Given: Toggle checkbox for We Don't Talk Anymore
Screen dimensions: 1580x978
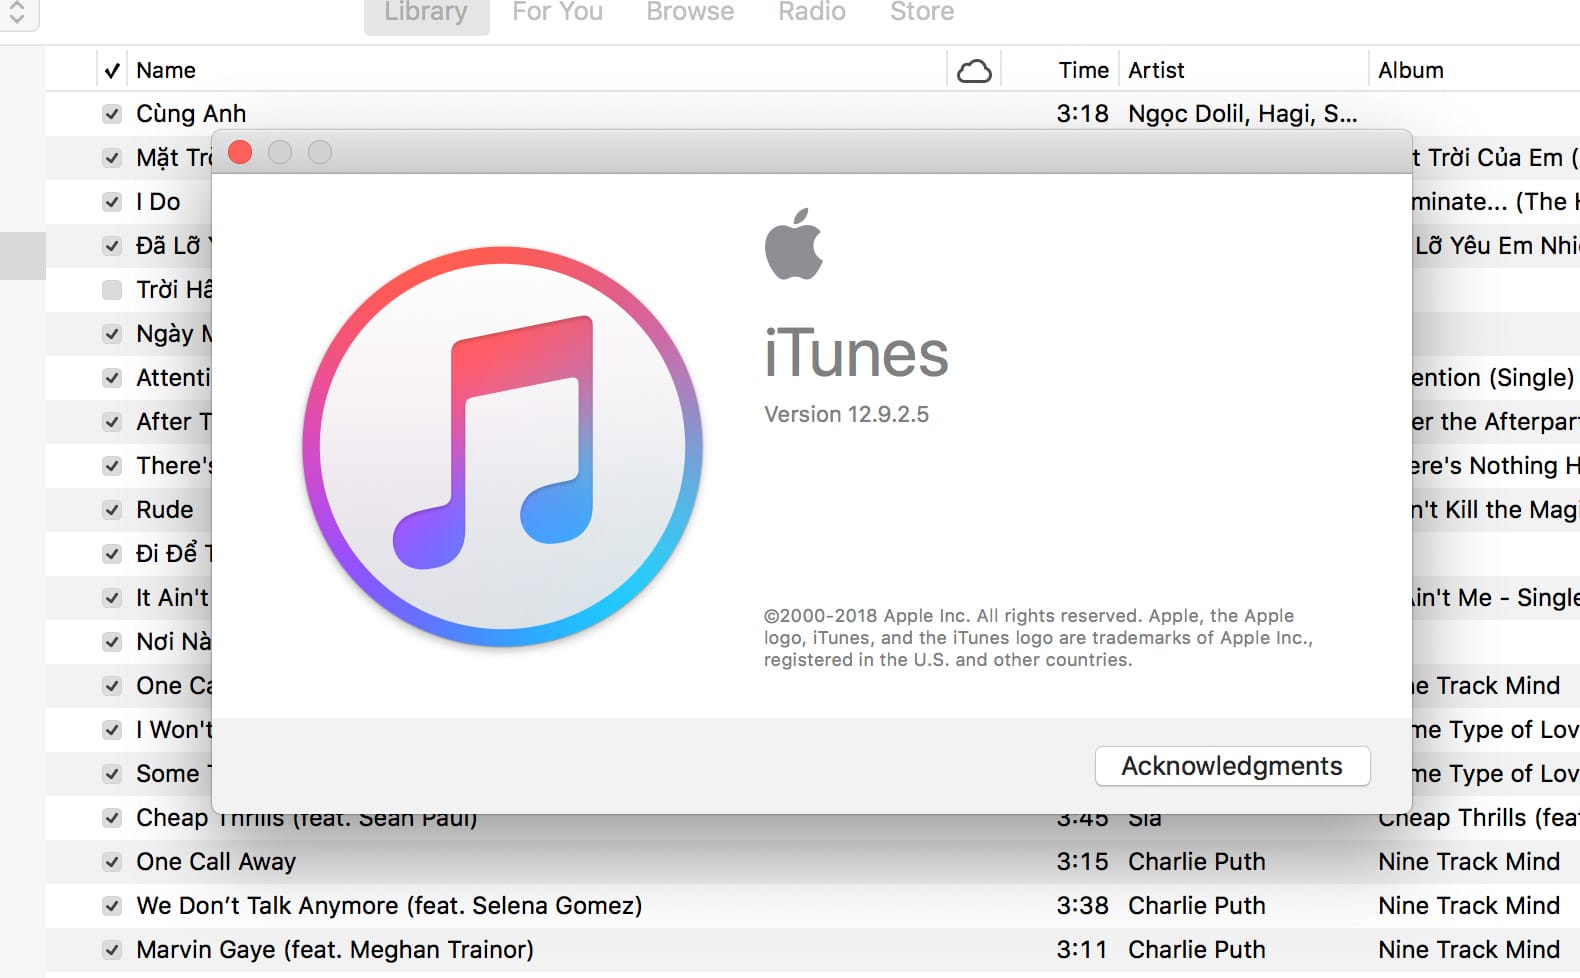Looking at the screenshot, I should pyautogui.click(x=112, y=906).
